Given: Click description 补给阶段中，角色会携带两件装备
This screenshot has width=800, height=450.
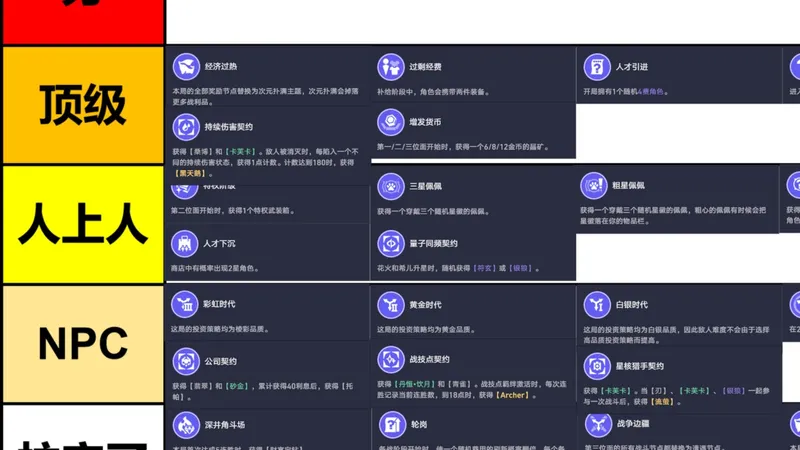Looking at the screenshot, I should [x=433, y=92].
